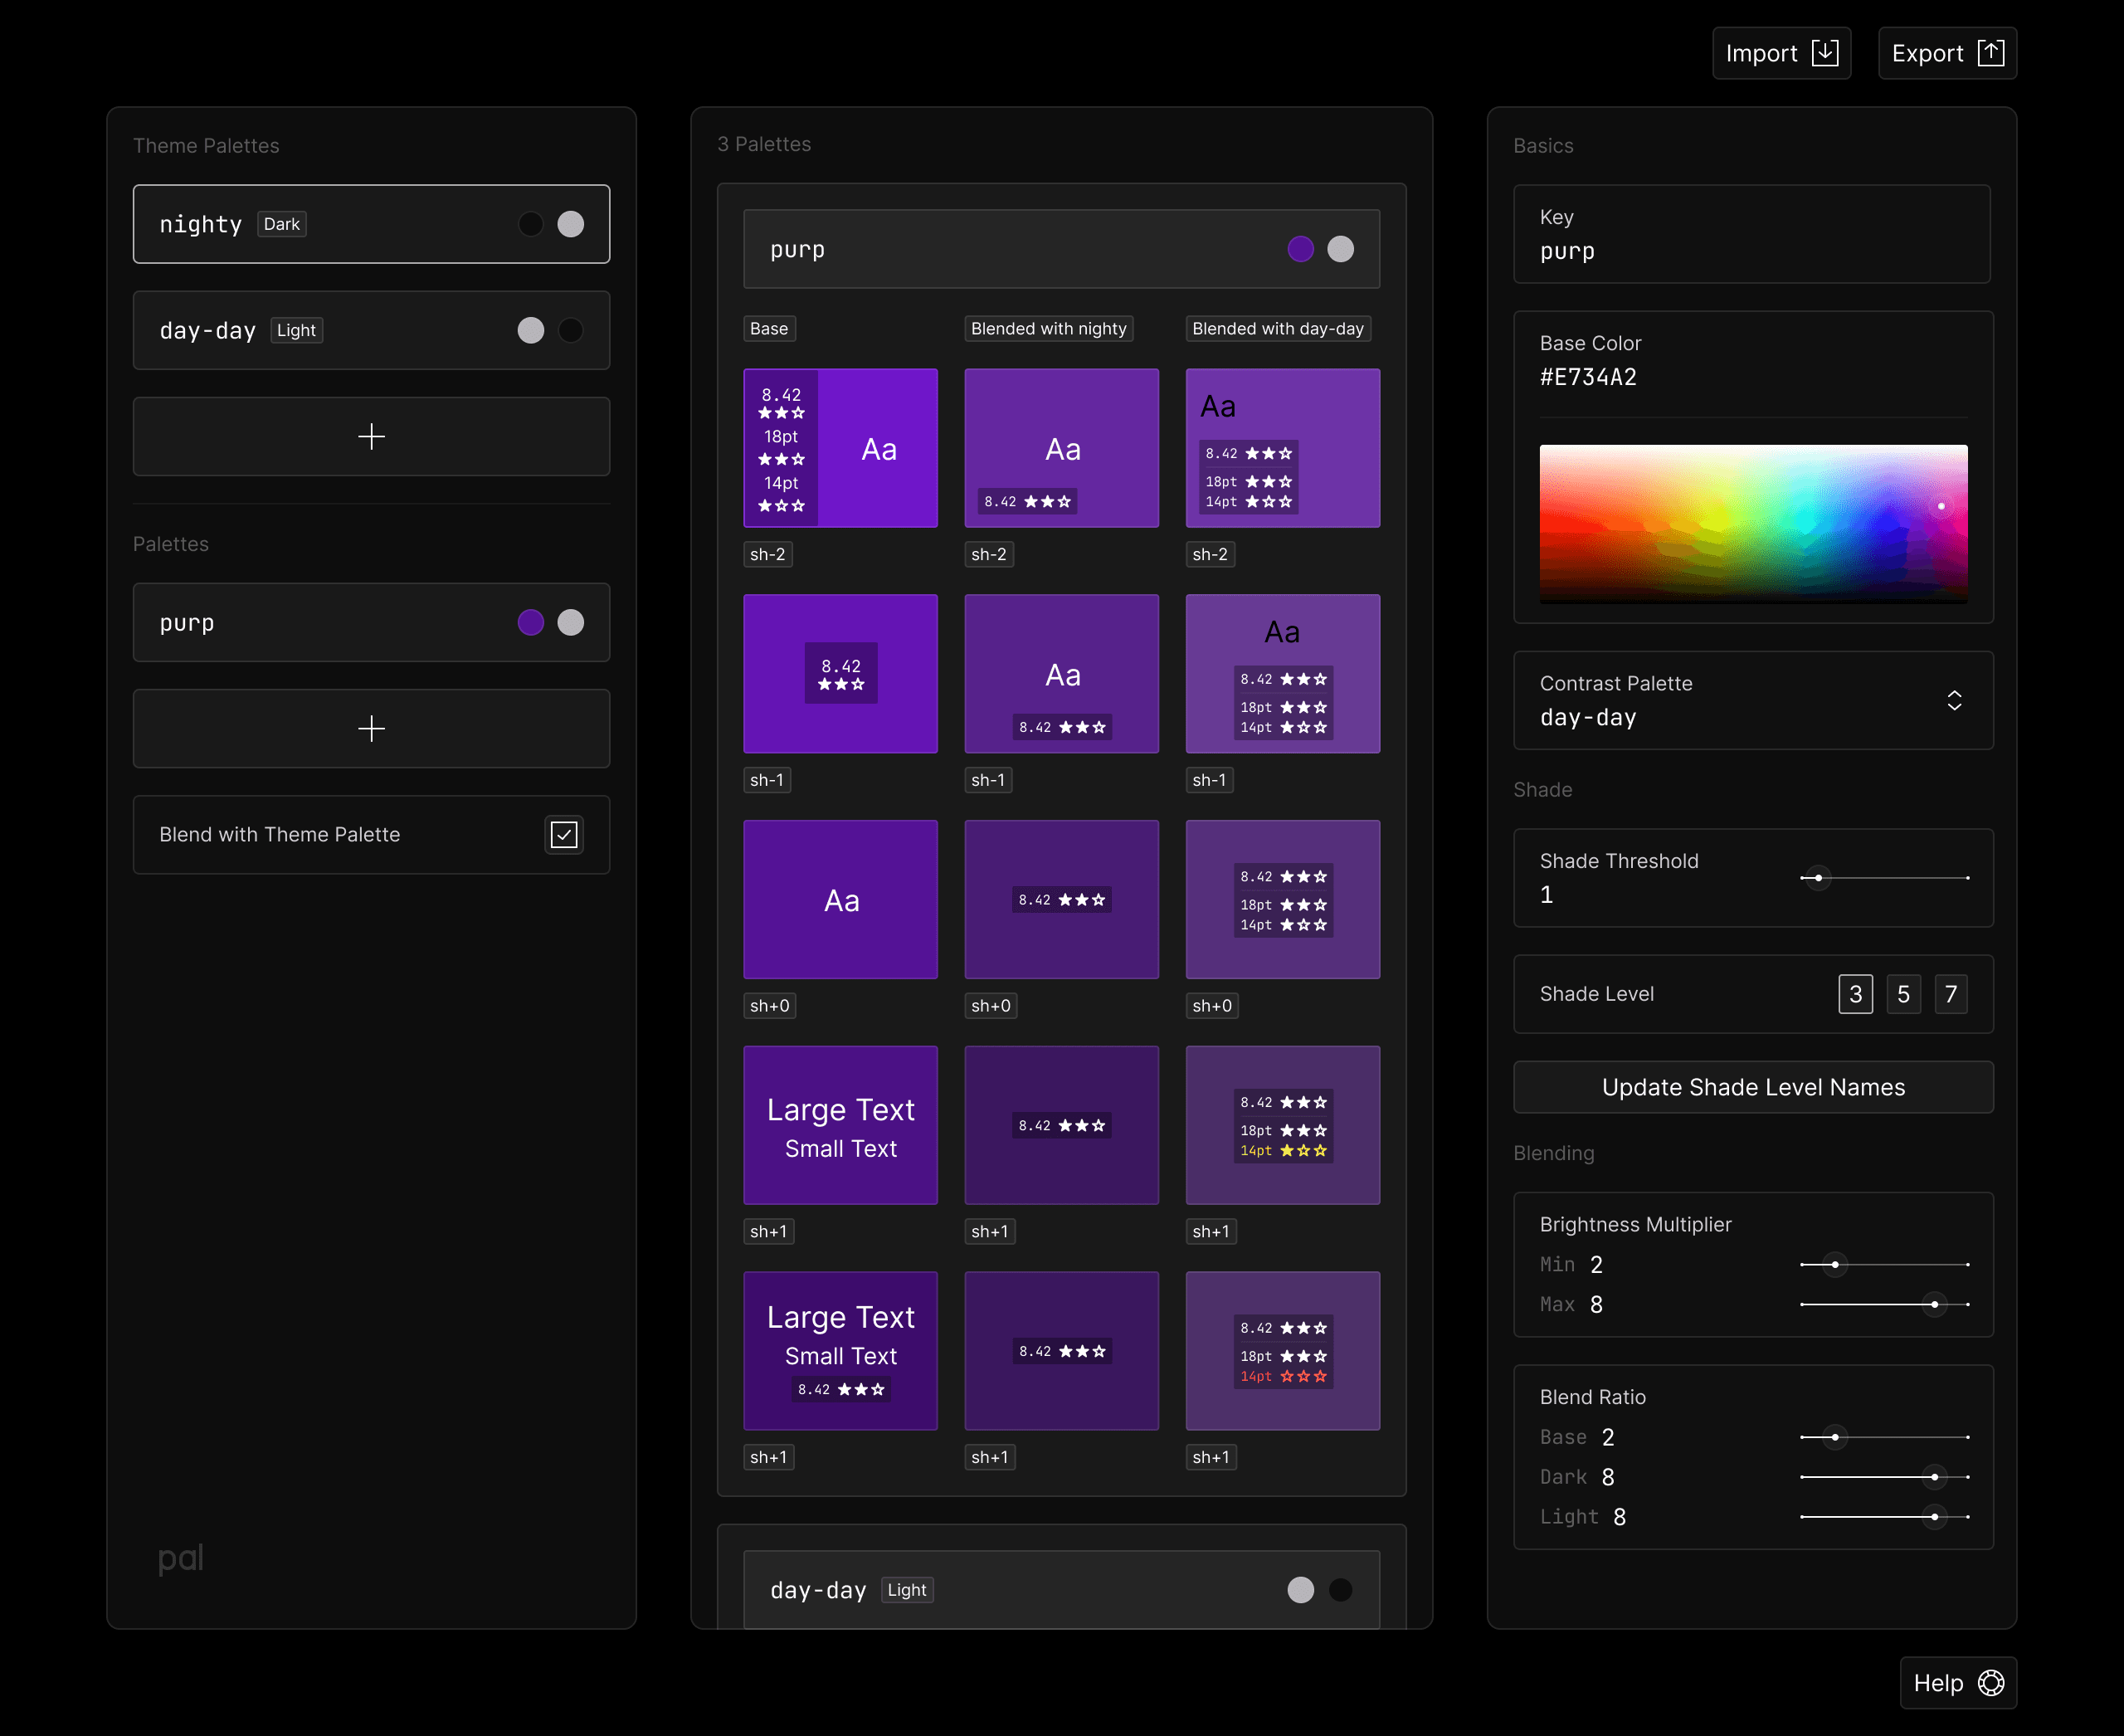Click the Shade Threshold slider handle
This screenshot has width=2124, height=1736.
point(1818,878)
